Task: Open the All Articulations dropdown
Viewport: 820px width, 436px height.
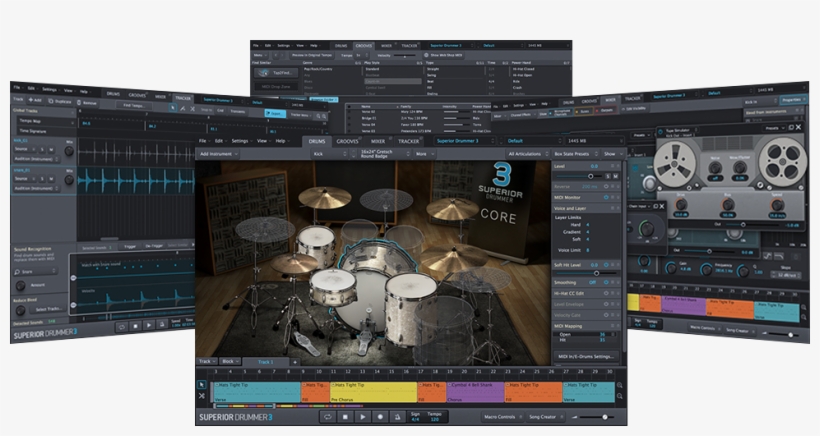Action: coord(528,154)
